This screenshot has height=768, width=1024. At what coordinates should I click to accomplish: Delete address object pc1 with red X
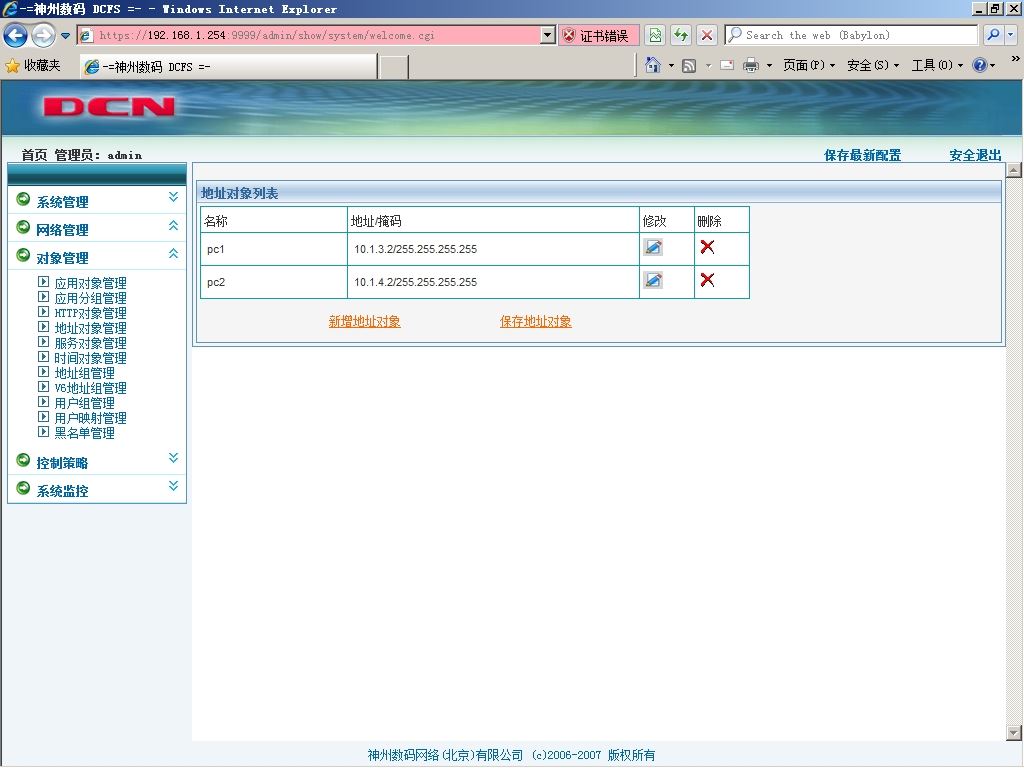707,246
